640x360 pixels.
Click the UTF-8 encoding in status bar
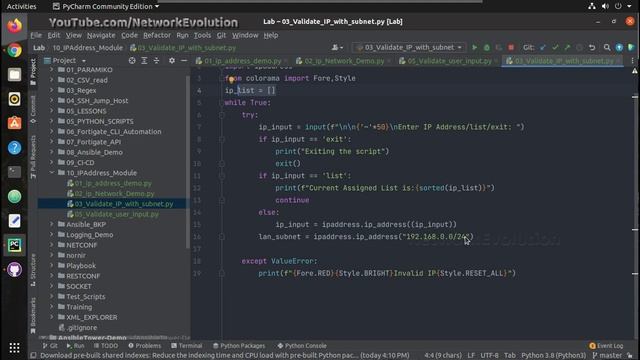[x=489, y=356]
